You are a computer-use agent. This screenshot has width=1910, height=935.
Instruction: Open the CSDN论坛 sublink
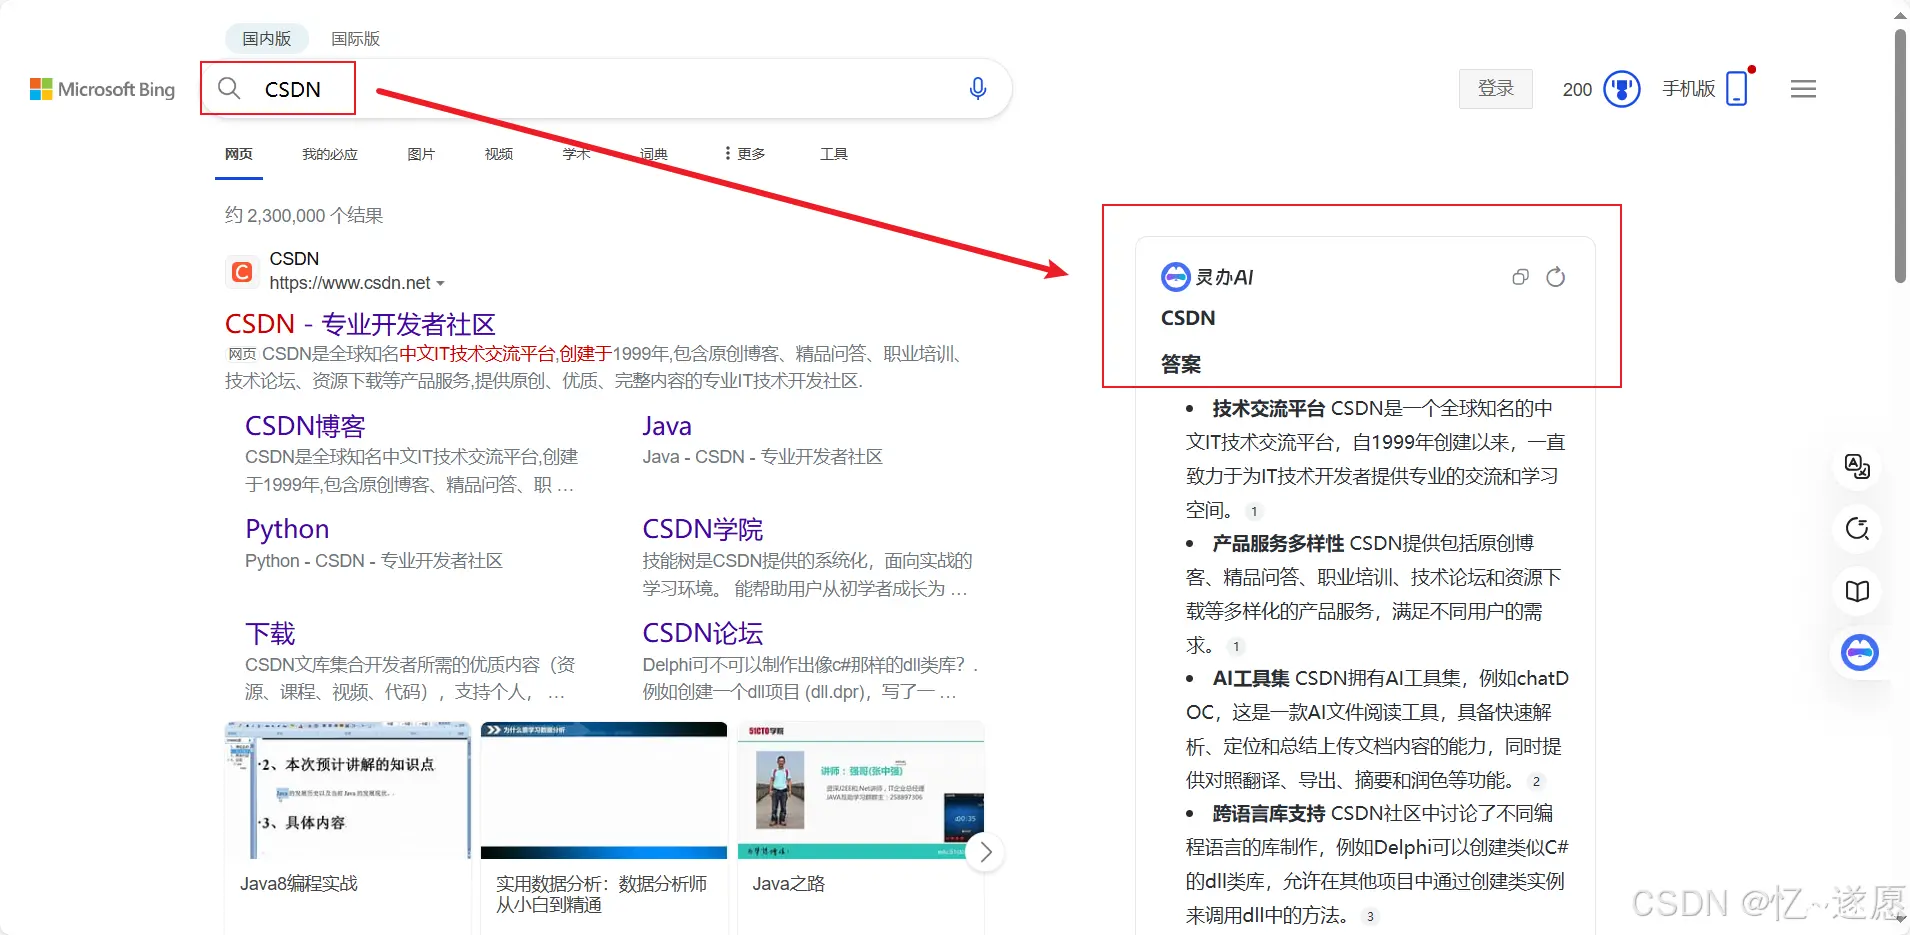tap(702, 633)
